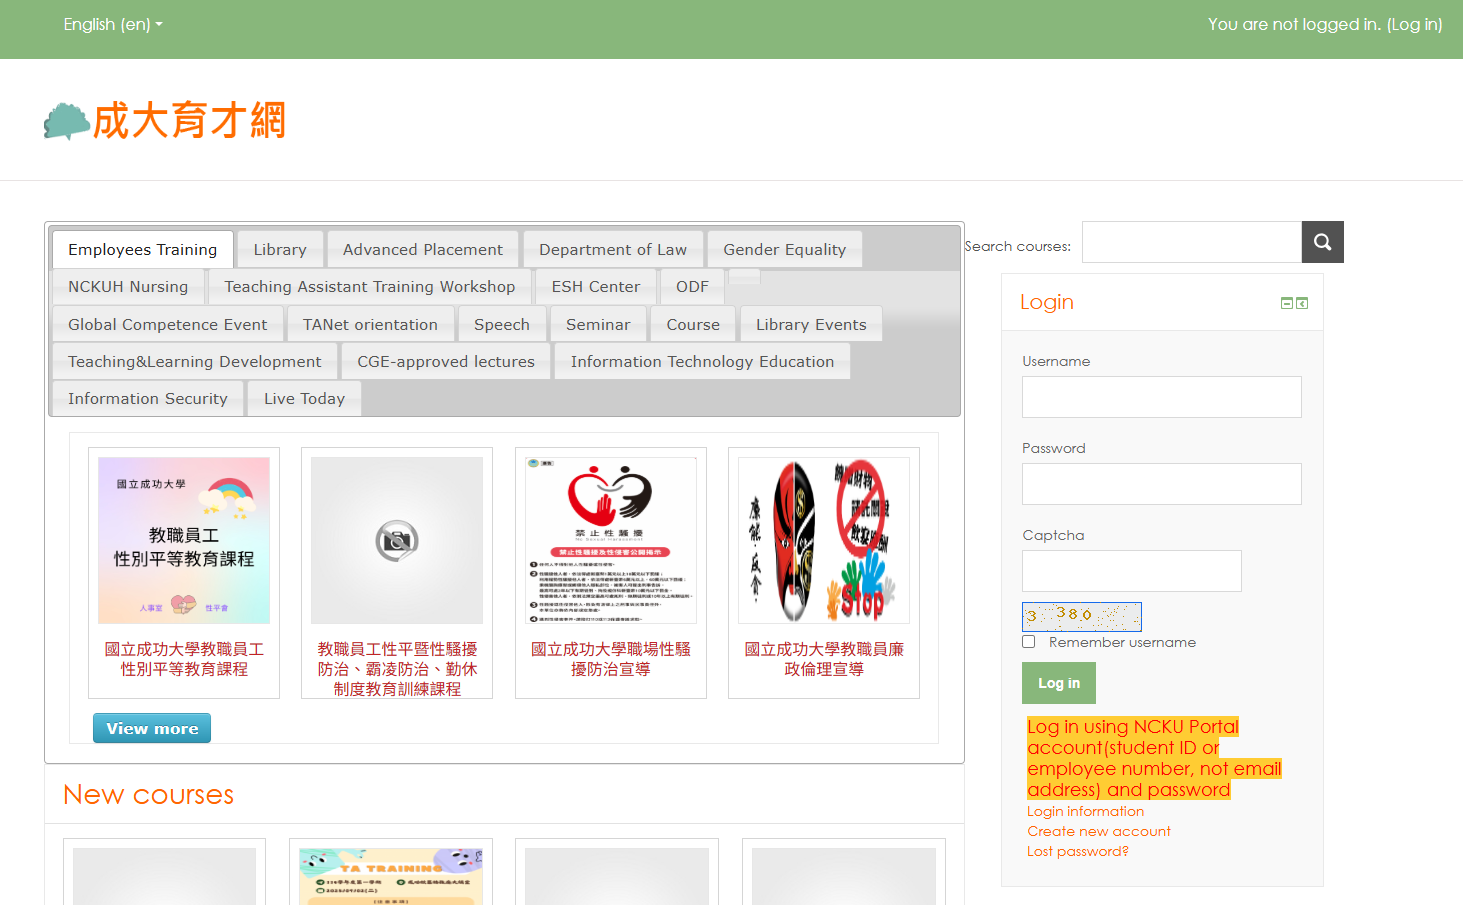Click into the Search courses text box
The height and width of the screenshot is (905, 1463).
pyautogui.click(x=1191, y=242)
